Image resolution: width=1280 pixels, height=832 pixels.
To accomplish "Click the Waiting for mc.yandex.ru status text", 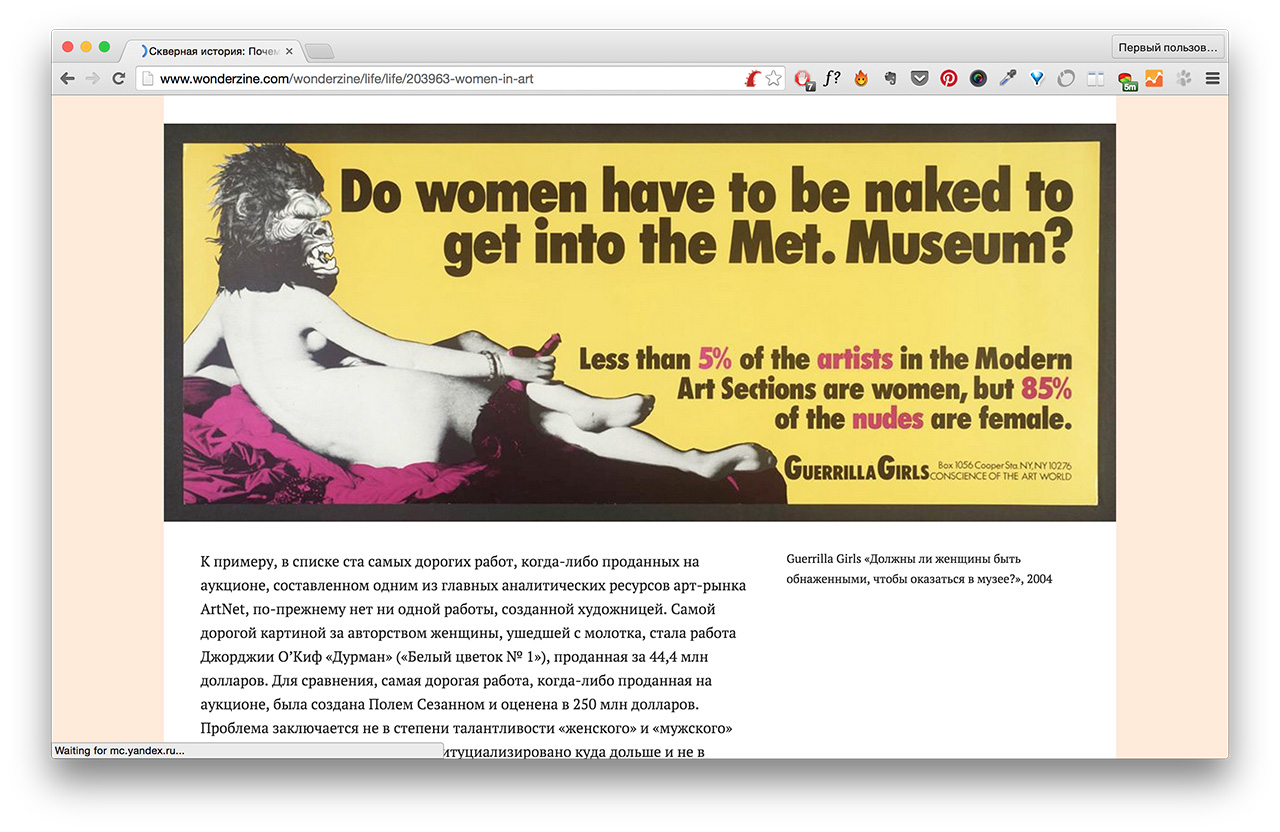I will [119, 750].
